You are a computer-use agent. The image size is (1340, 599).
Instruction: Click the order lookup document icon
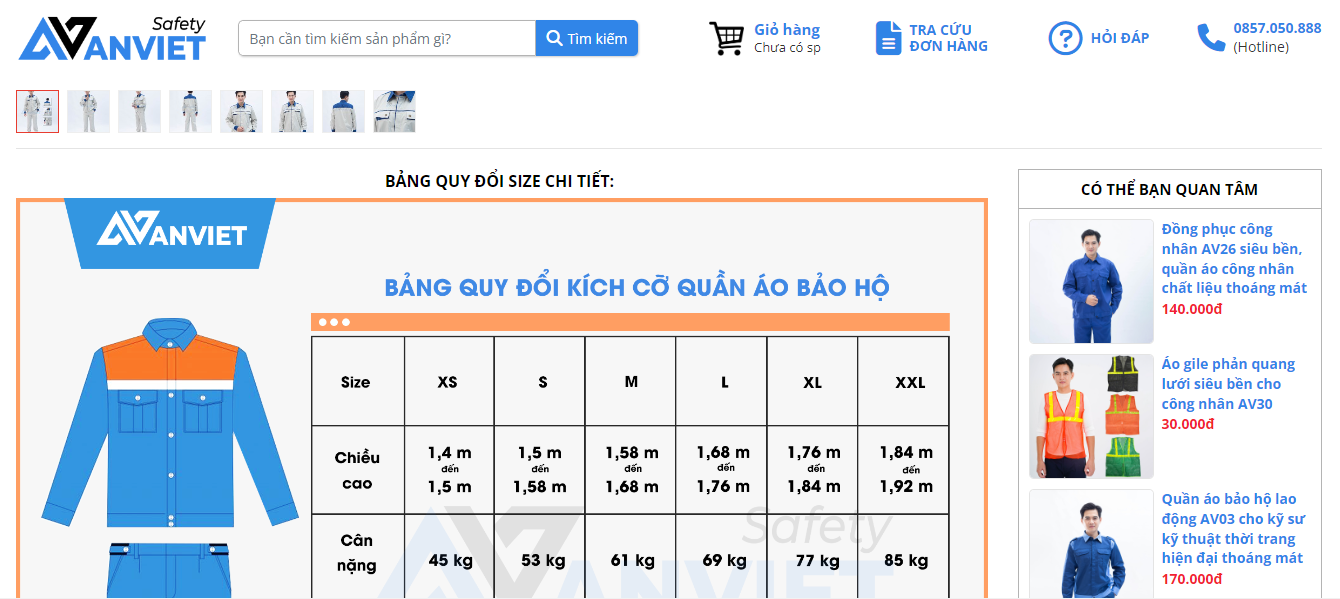coord(887,38)
